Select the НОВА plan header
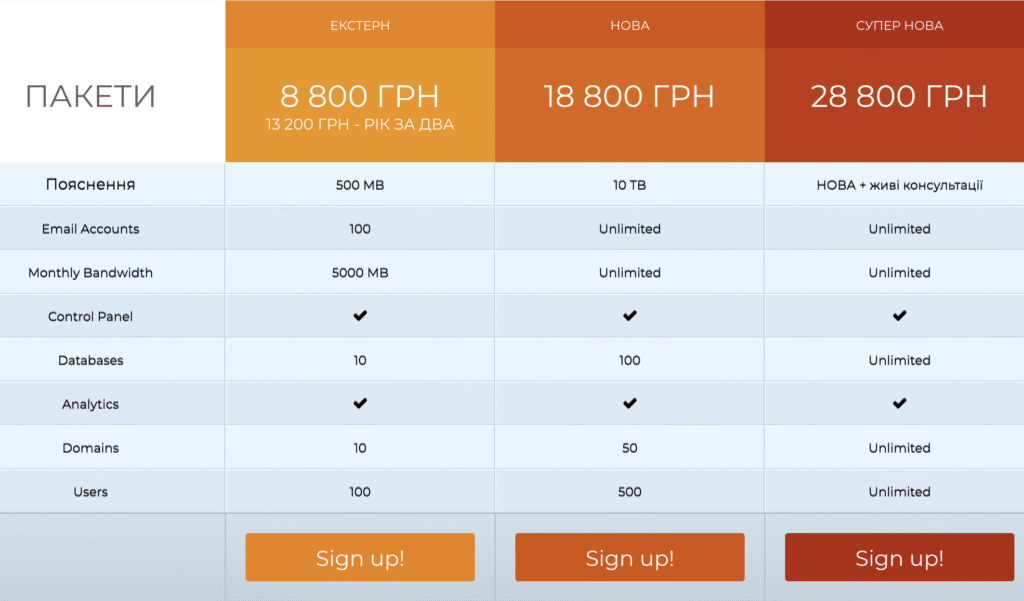The image size is (1024, 601). [629, 25]
